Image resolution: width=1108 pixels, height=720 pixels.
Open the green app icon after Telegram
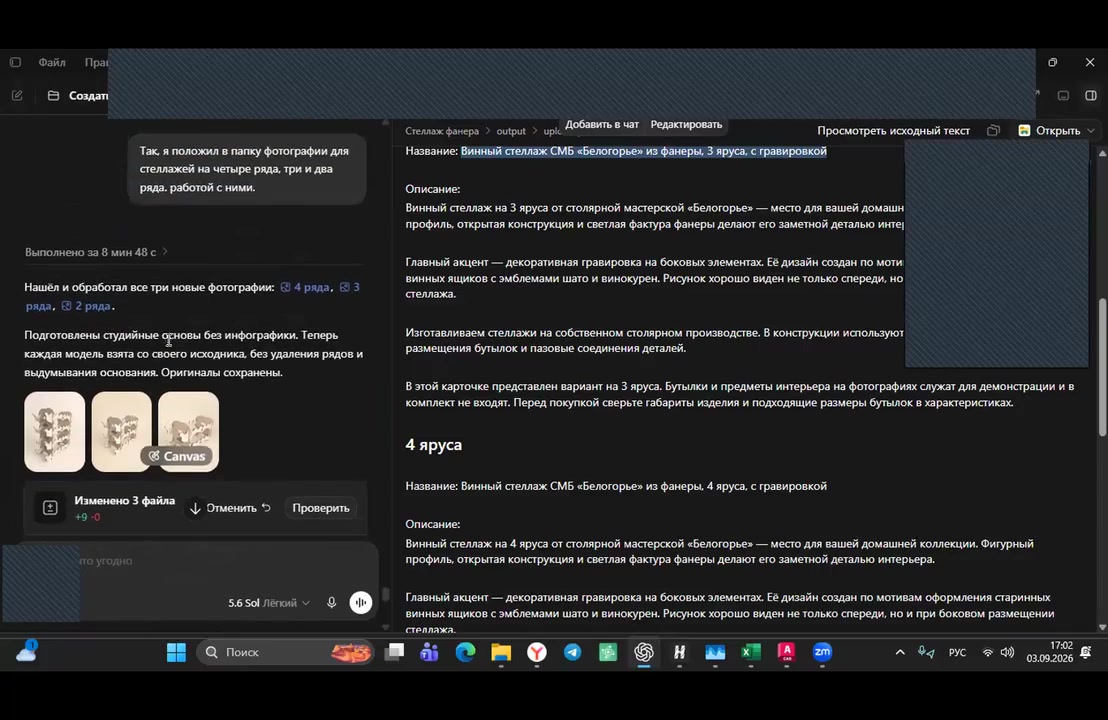(608, 652)
